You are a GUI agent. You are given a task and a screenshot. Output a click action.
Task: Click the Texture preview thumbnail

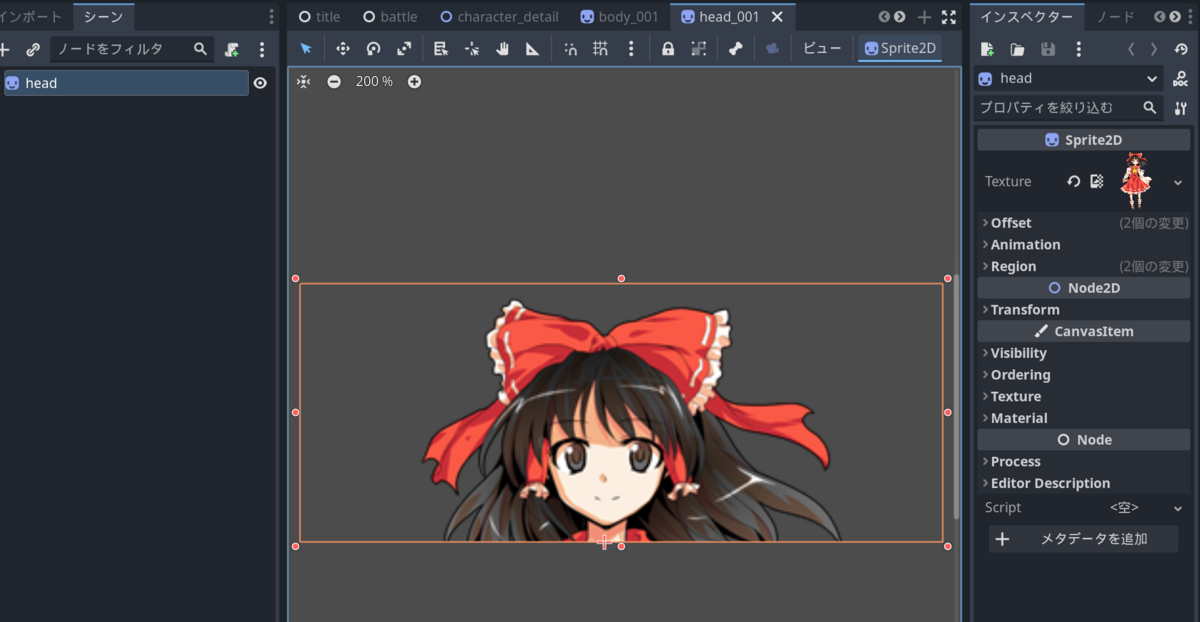(x=1136, y=181)
